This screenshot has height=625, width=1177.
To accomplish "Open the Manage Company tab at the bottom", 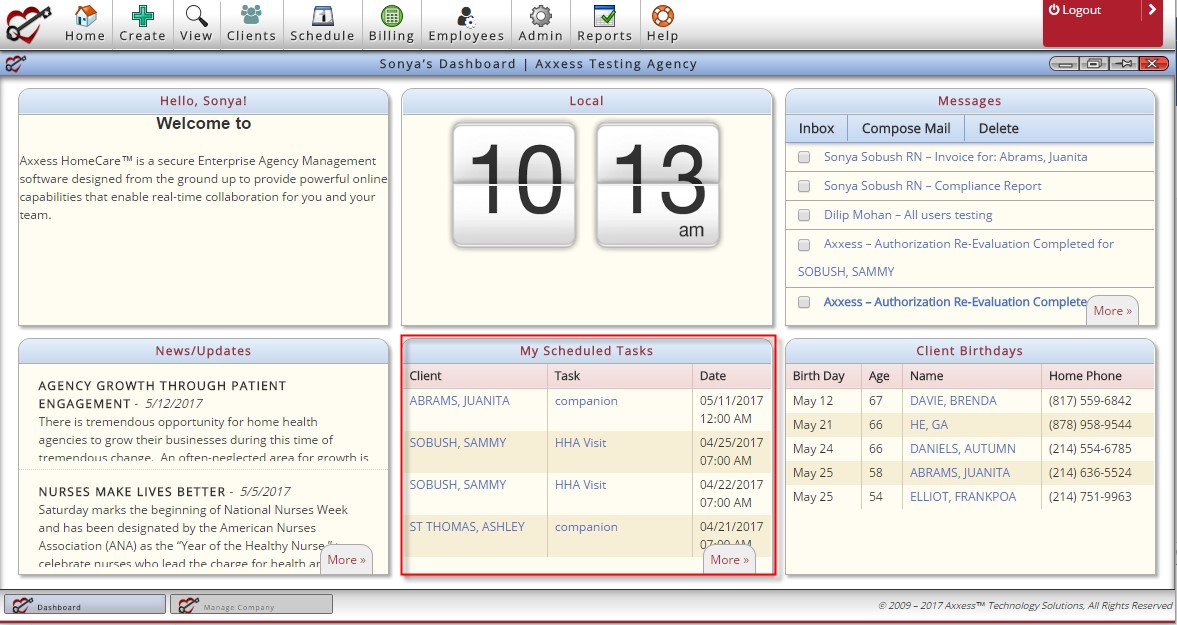I will pyautogui.click(x=251, y=604).
